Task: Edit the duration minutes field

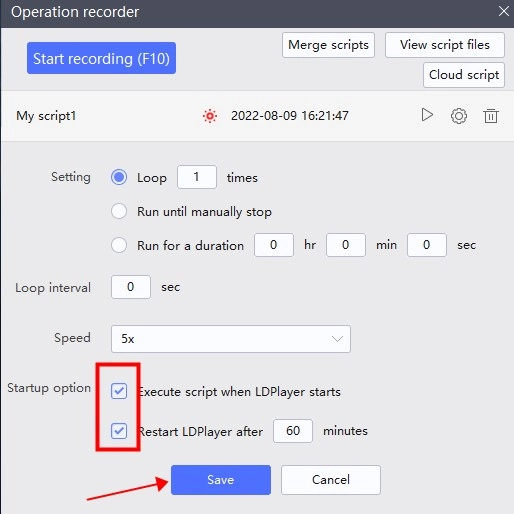Action: (346, 245)
